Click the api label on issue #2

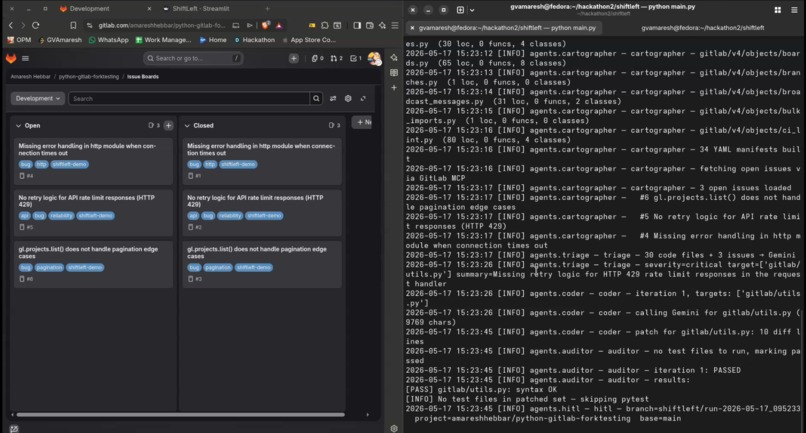[193, 216]
